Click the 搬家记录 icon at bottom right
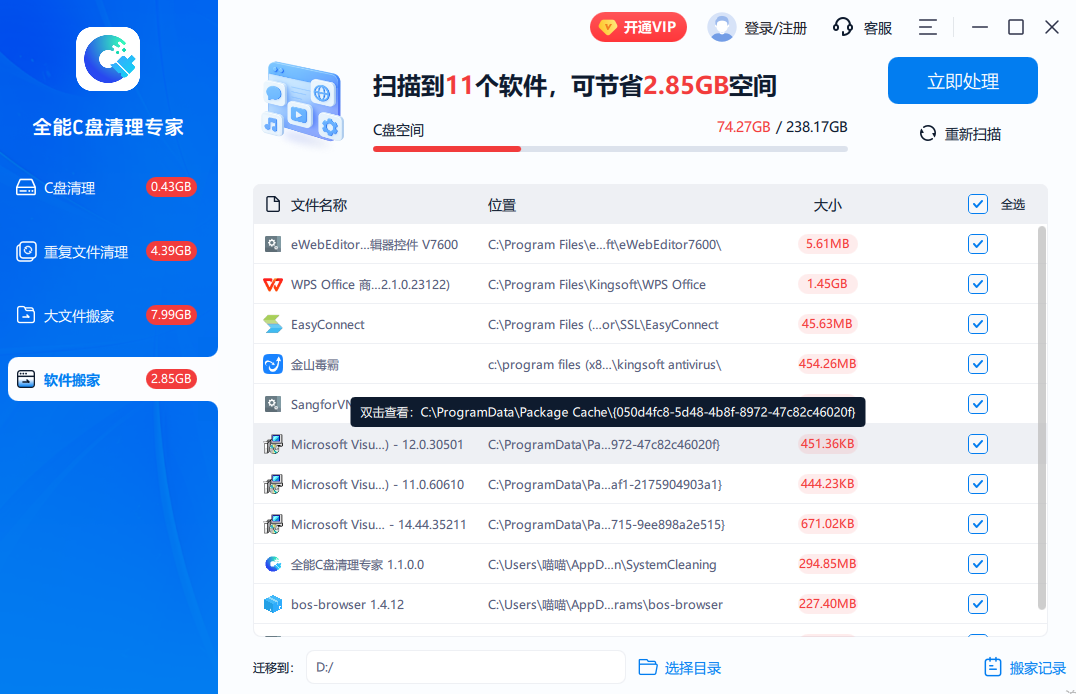1076x694 pixels. 991,666
